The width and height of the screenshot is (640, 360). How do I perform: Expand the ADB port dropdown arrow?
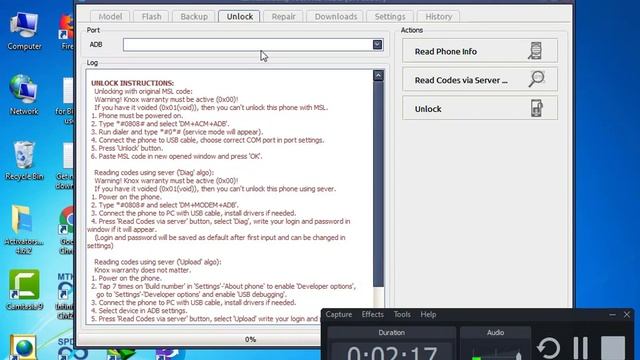pos(377,44)
